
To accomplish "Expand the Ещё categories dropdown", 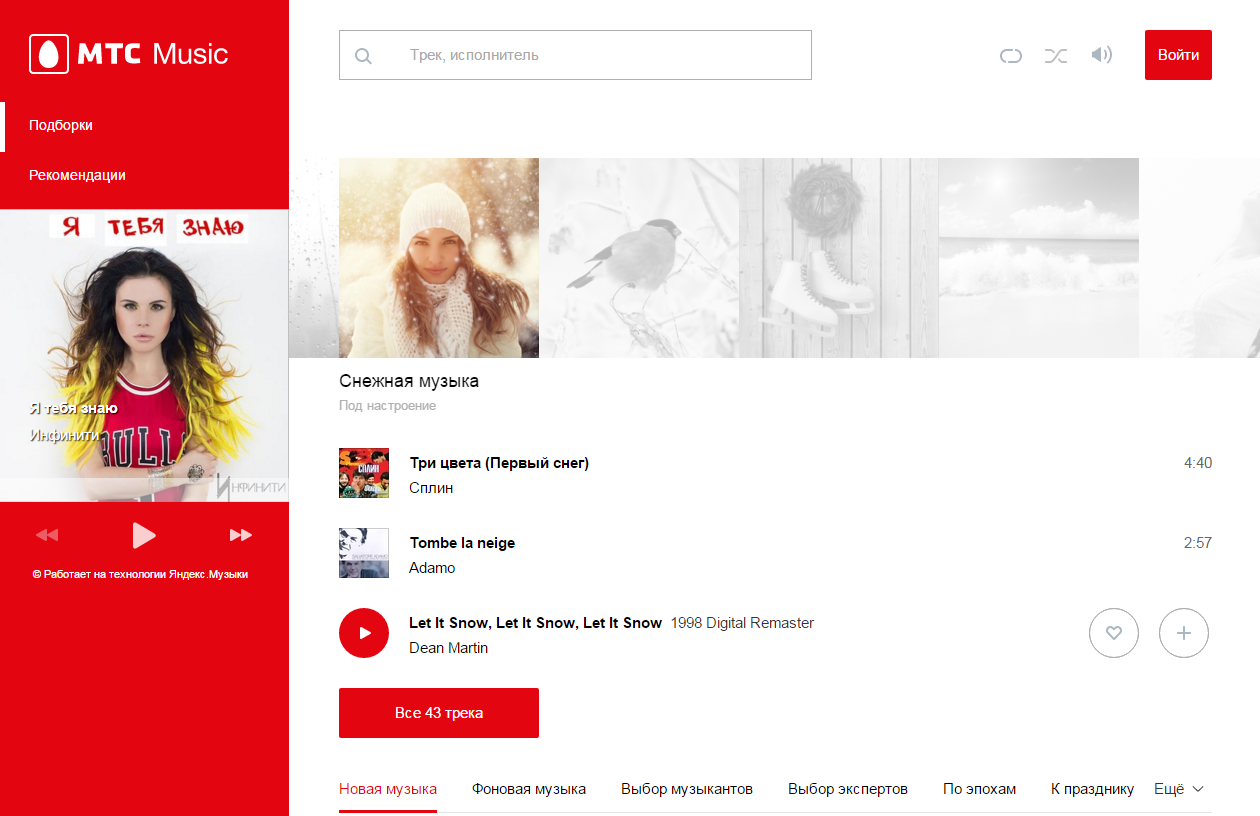I will tap(1179, 789).
